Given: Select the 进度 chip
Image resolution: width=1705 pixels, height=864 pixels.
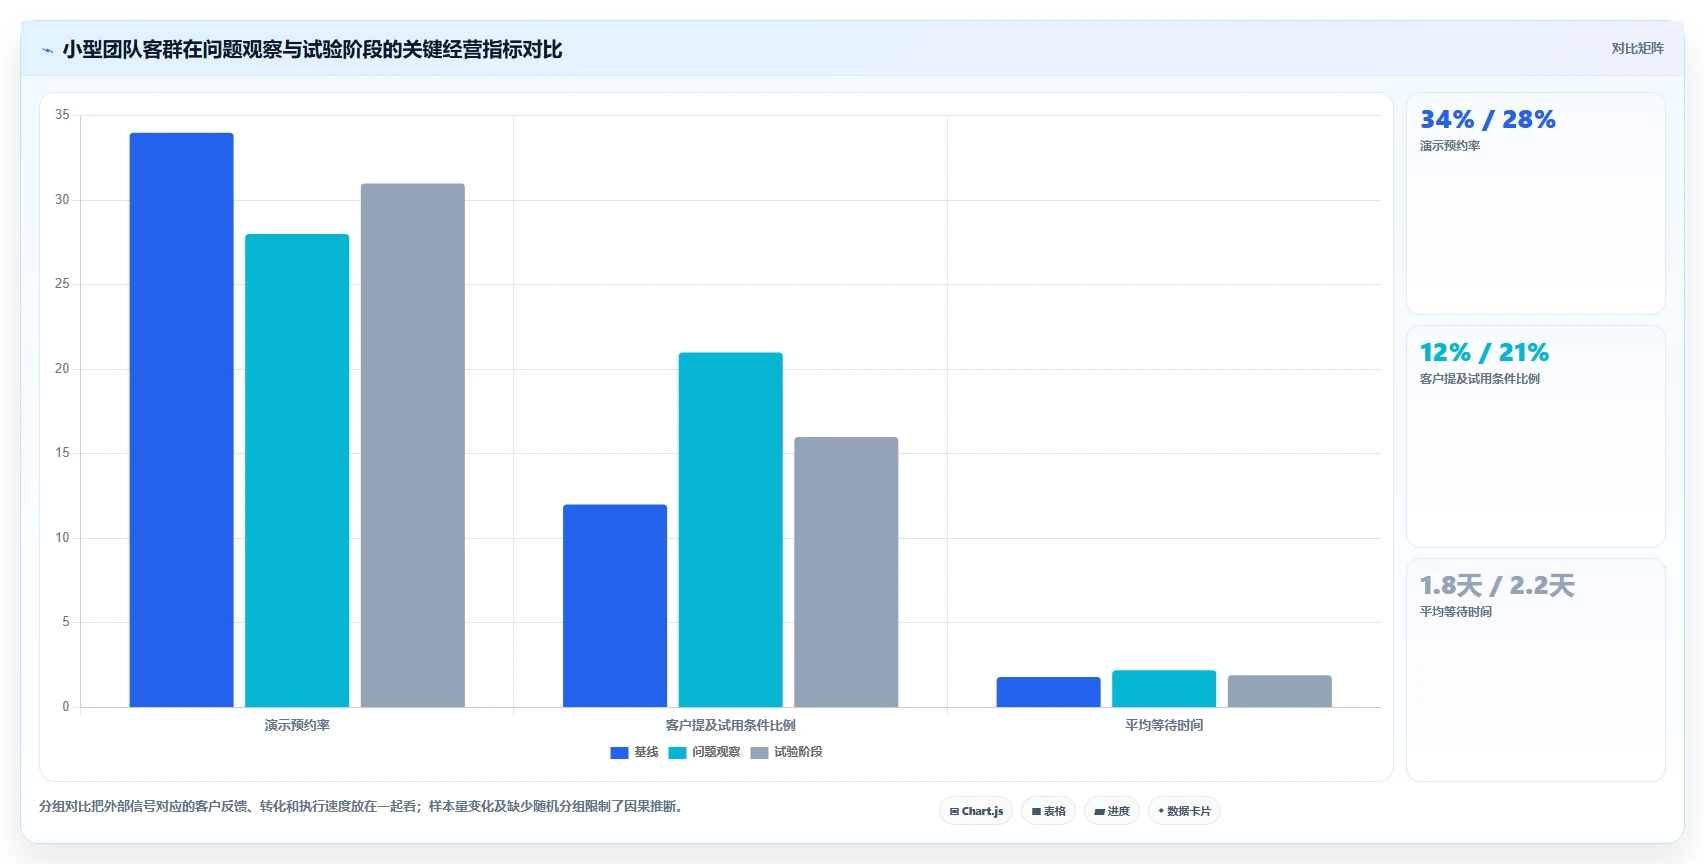Looking at the screenshot, I should (1112, 811).
